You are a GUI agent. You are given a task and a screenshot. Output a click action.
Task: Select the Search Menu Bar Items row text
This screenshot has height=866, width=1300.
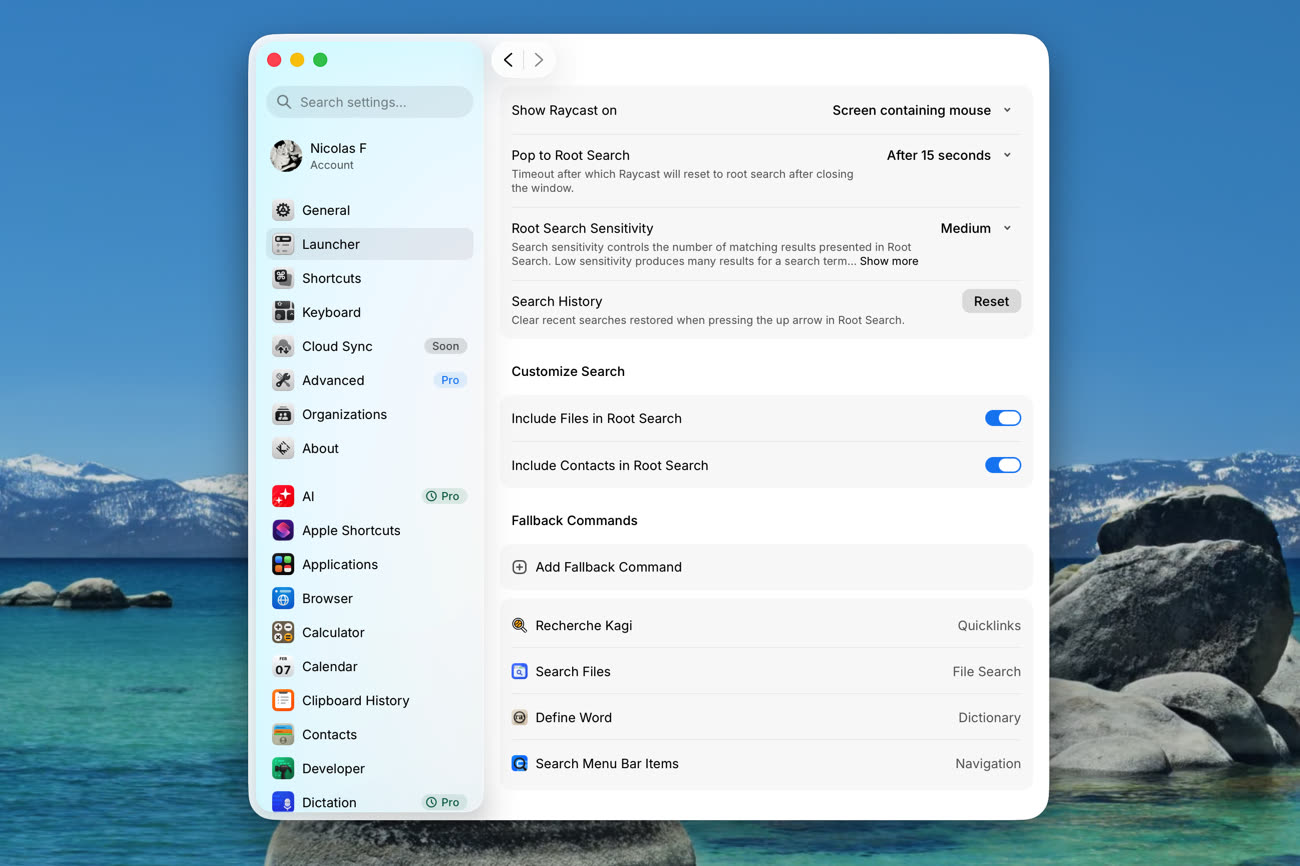pos(607,763)
